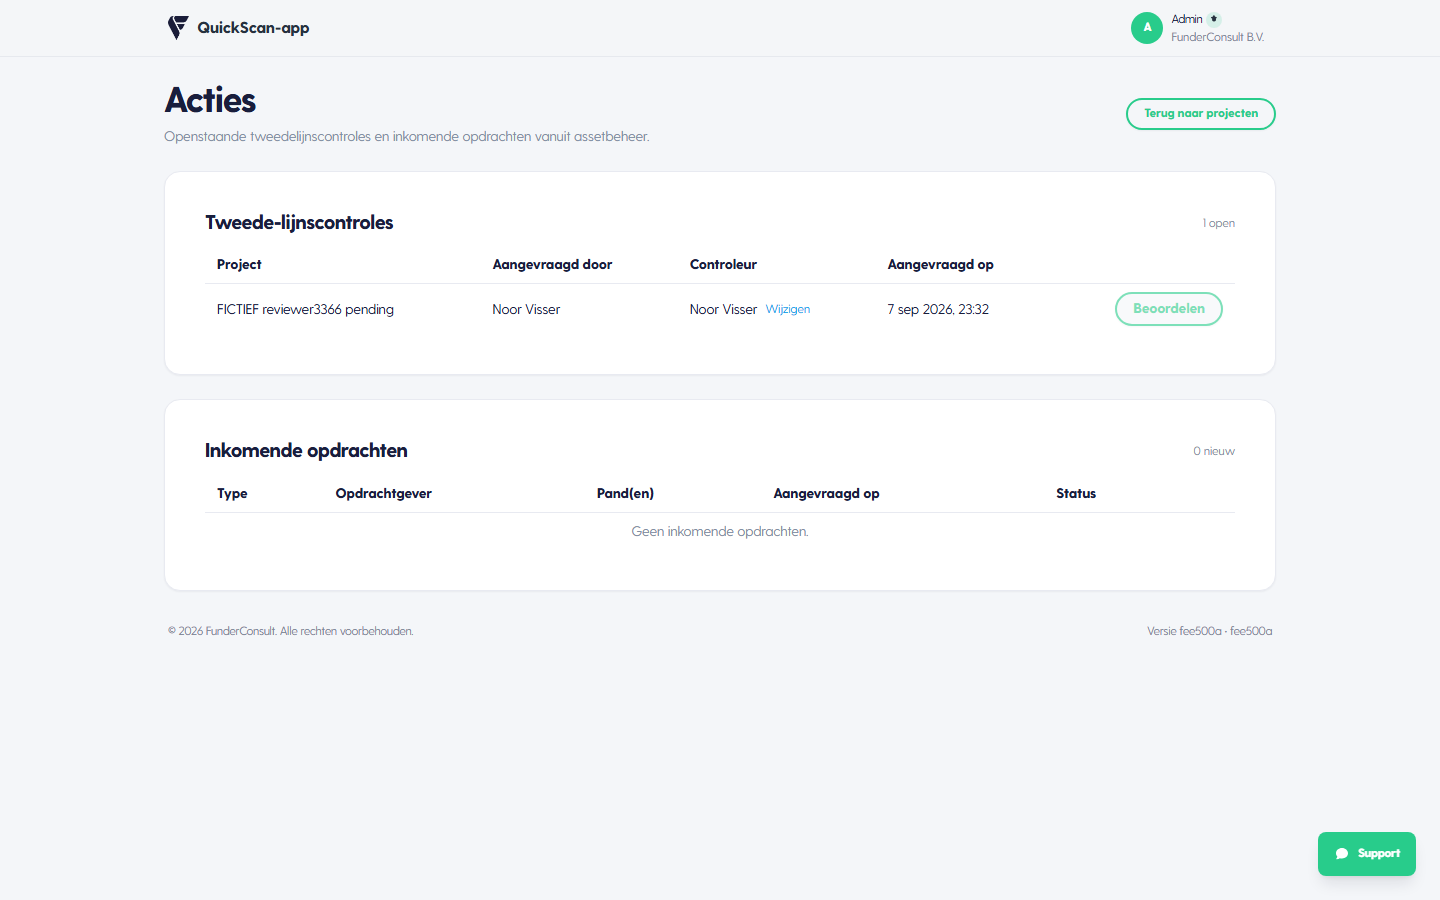Click the '0 nieuw' counter
The image size is (1440, 900).
click(x=1214, y=452)
